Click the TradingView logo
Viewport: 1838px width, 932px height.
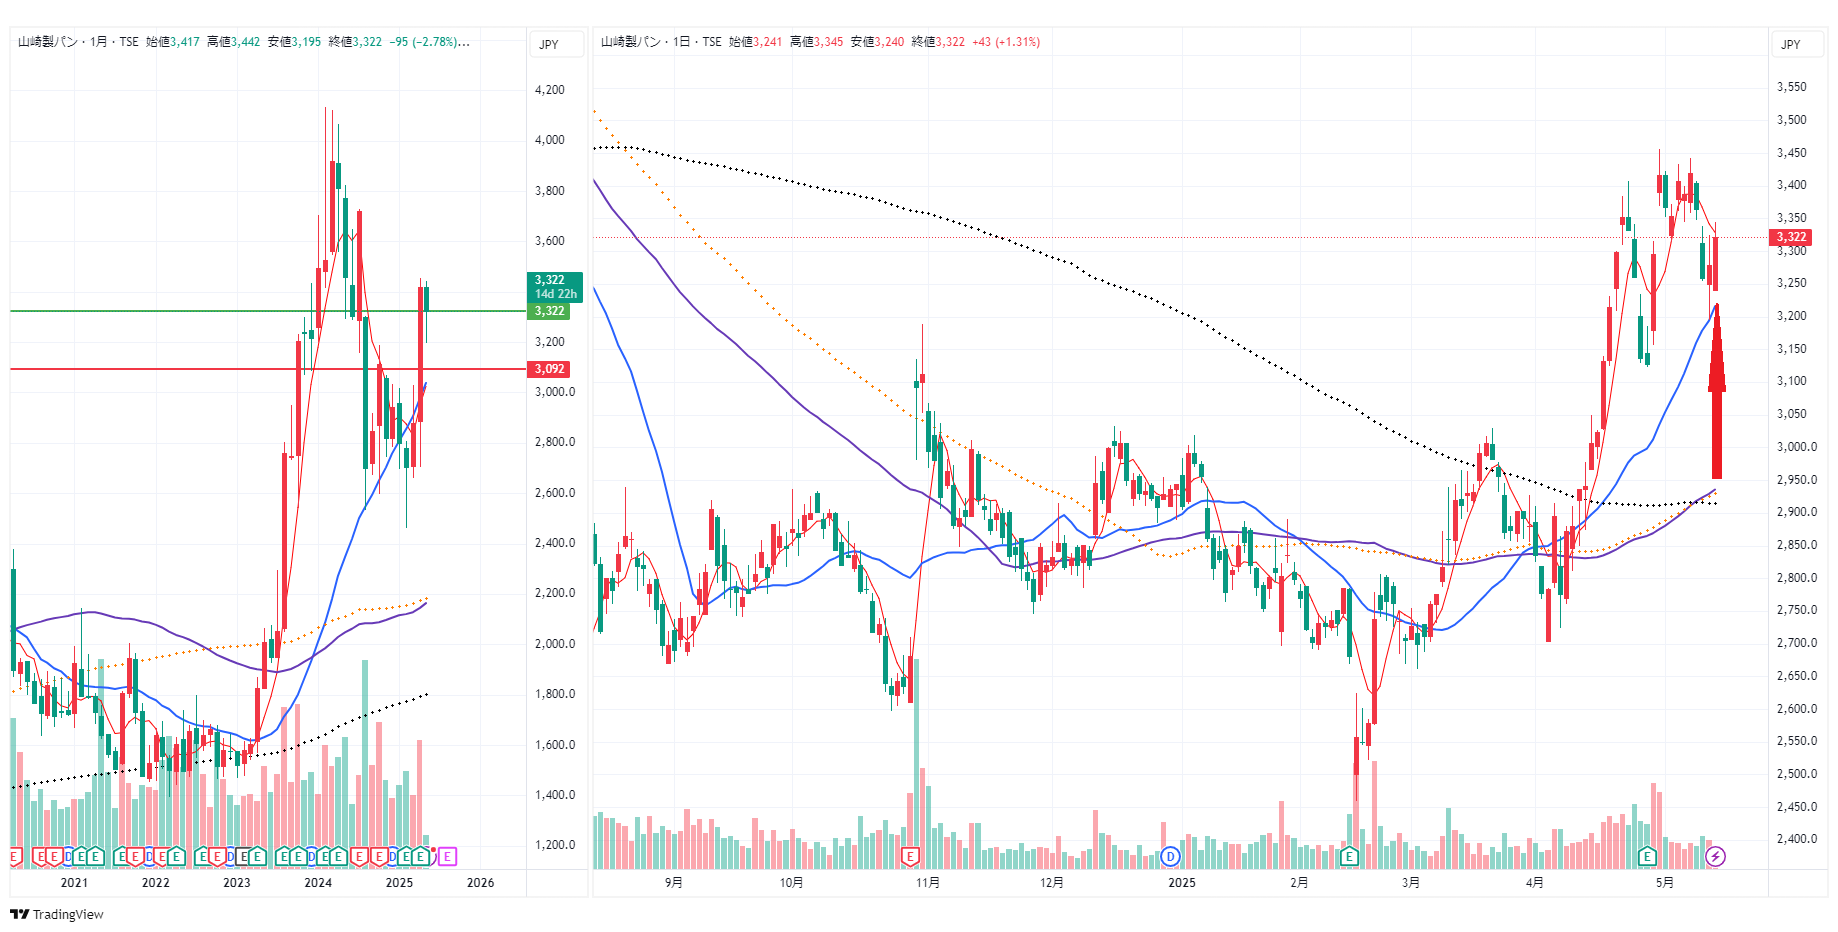[57, 914]
